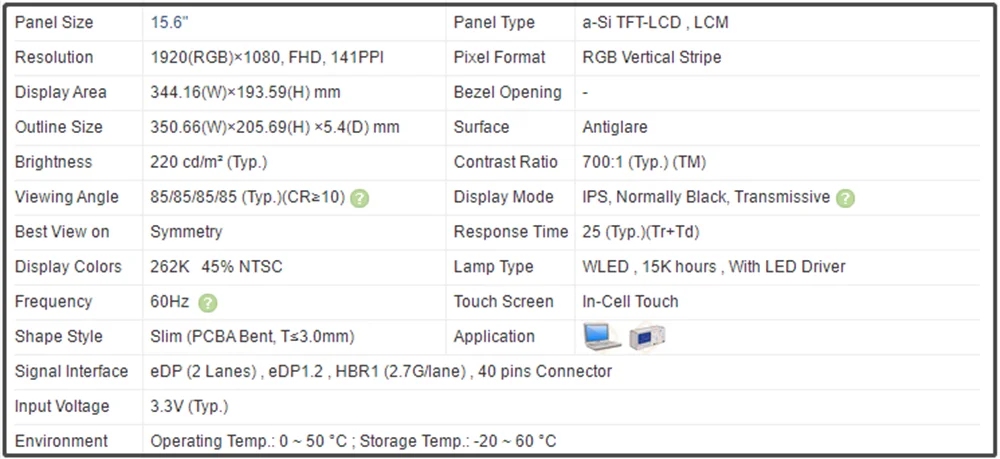
Task: Click the Operating Temp environment text
Action: [x=352, y=441]
